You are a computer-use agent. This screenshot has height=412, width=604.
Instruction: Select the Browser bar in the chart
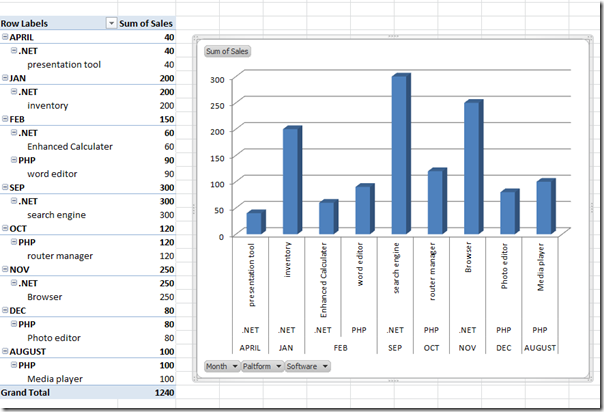[473, 170]
